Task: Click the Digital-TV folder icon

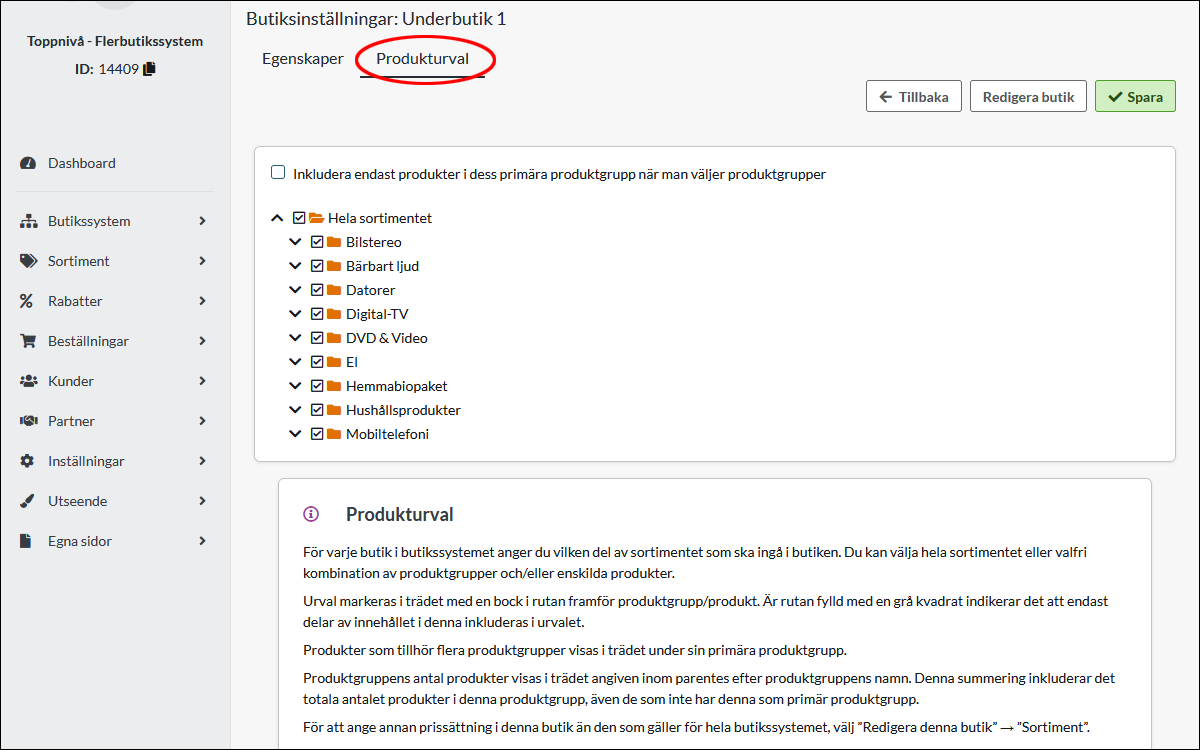Action: click(334, 314)
